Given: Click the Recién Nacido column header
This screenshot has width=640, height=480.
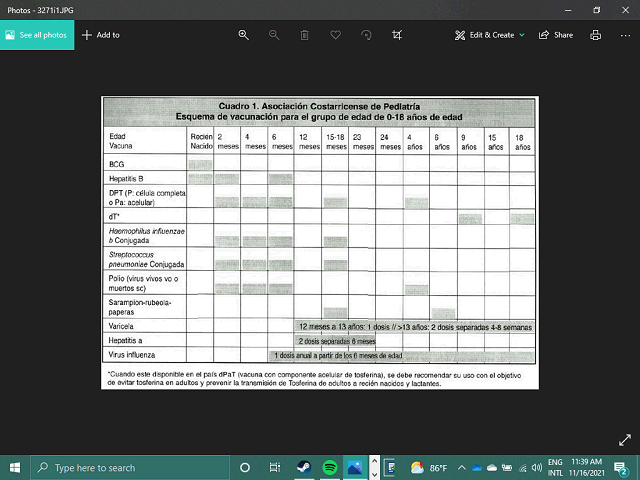Looking at the screenshot, I should tap(201, 141).
